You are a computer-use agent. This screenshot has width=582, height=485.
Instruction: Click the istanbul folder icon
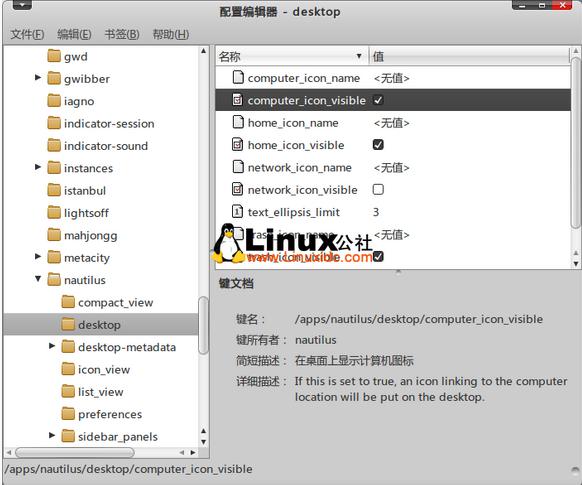click(x=54, y=190)
